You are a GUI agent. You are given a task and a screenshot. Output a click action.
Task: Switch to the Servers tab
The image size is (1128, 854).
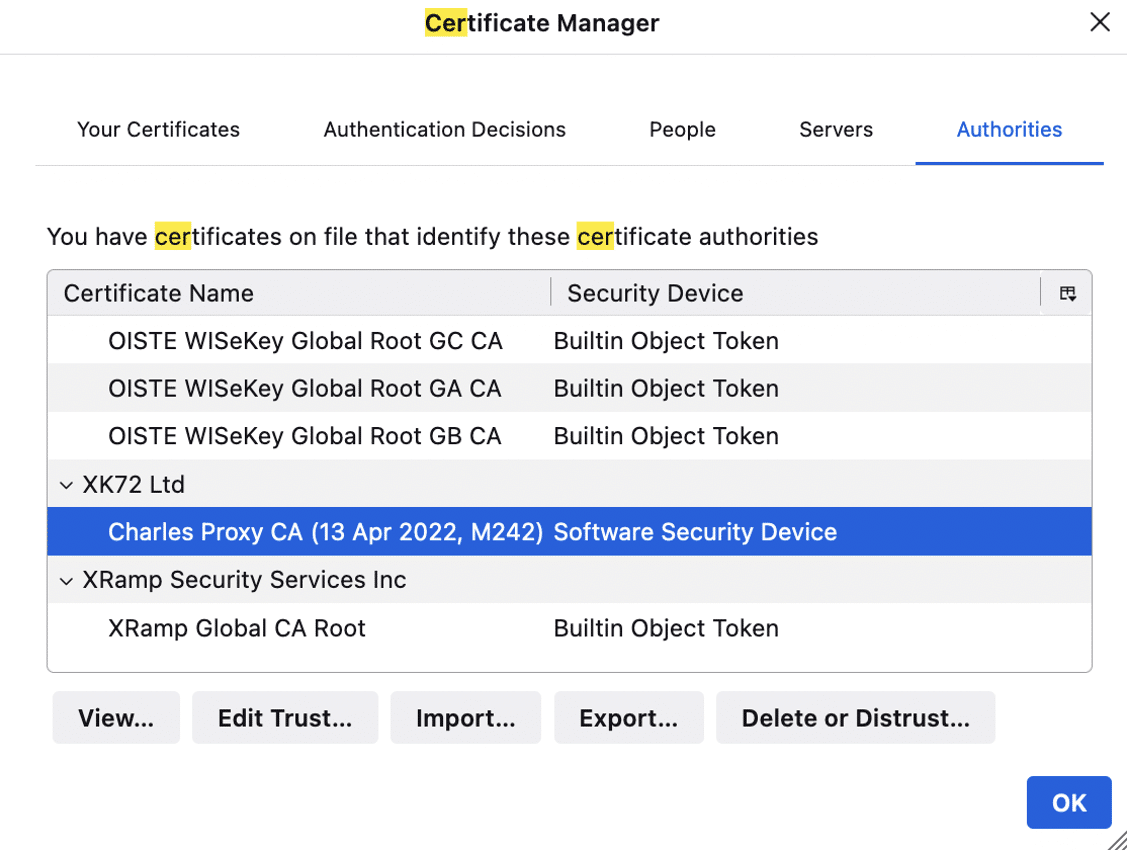[x=836, y=129]
